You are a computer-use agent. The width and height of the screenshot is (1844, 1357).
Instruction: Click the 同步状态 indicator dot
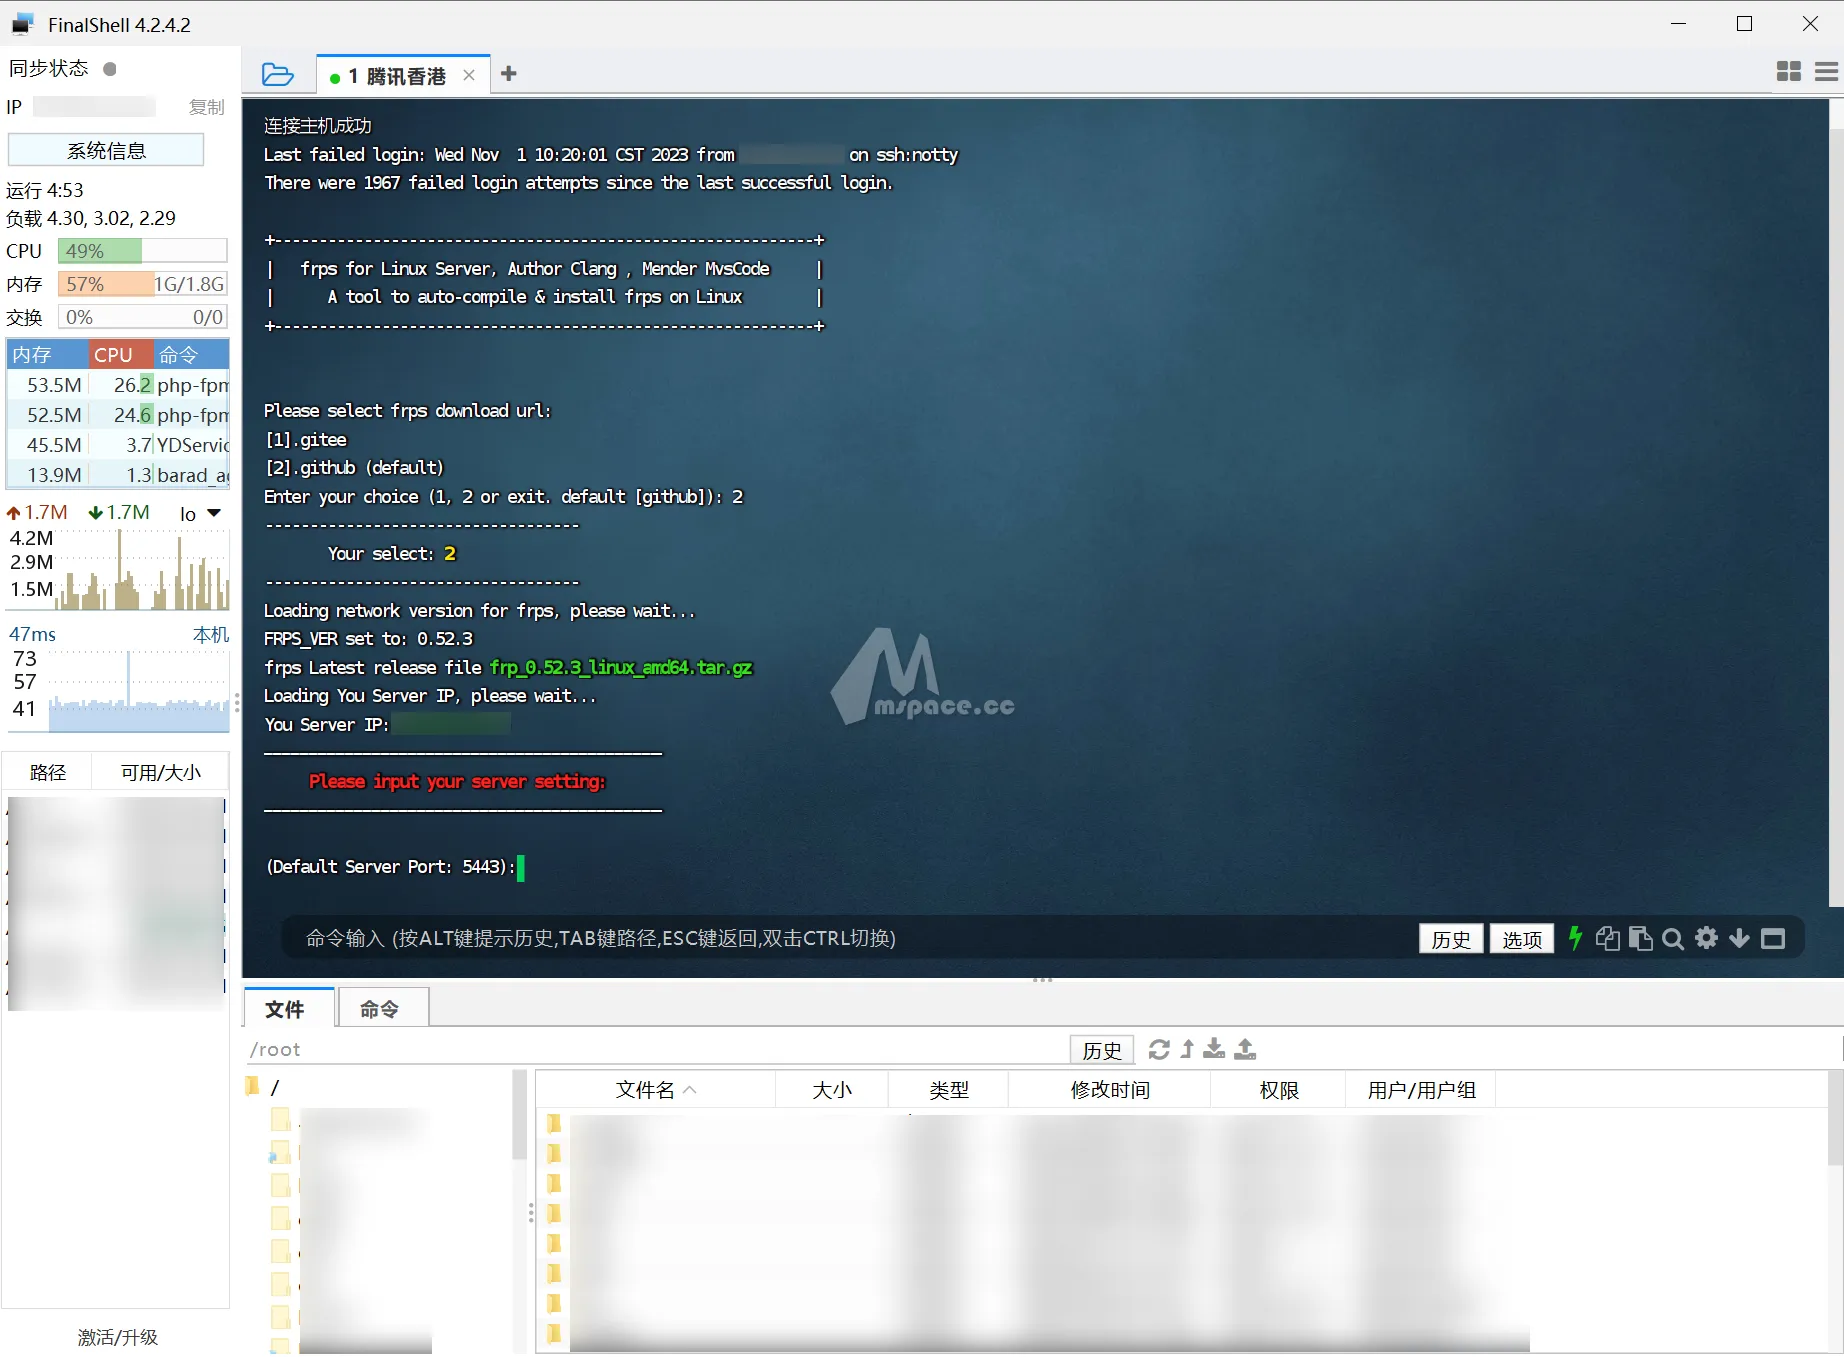tap(110, 69)
